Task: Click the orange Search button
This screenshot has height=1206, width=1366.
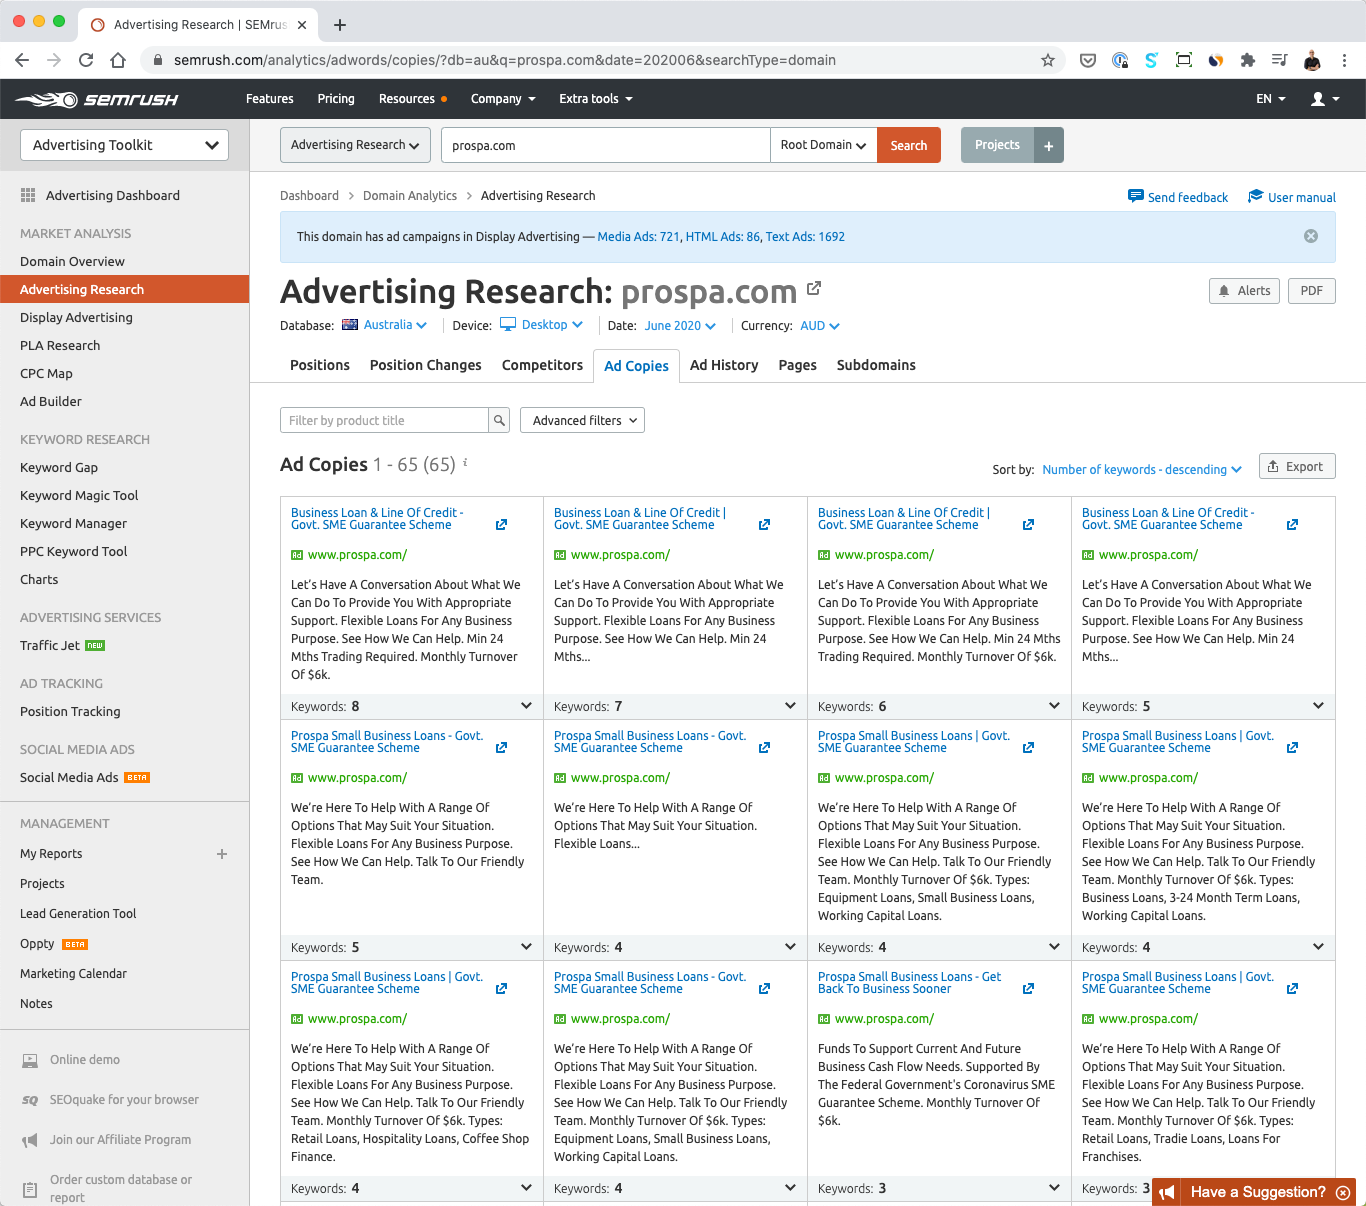Action: pos(909,145)
